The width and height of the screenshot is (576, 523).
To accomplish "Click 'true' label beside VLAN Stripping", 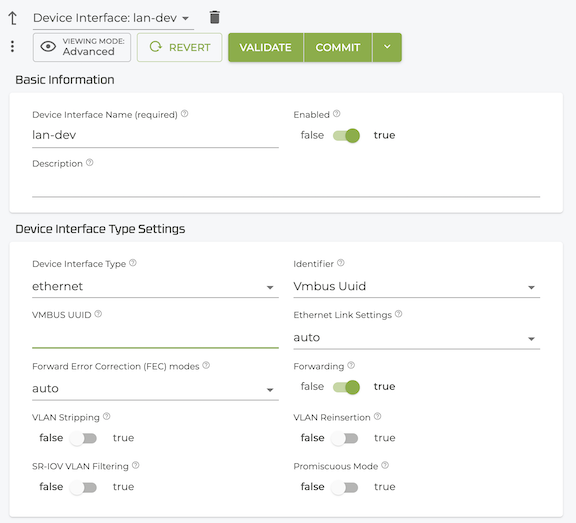I will (x=123, y=438).
